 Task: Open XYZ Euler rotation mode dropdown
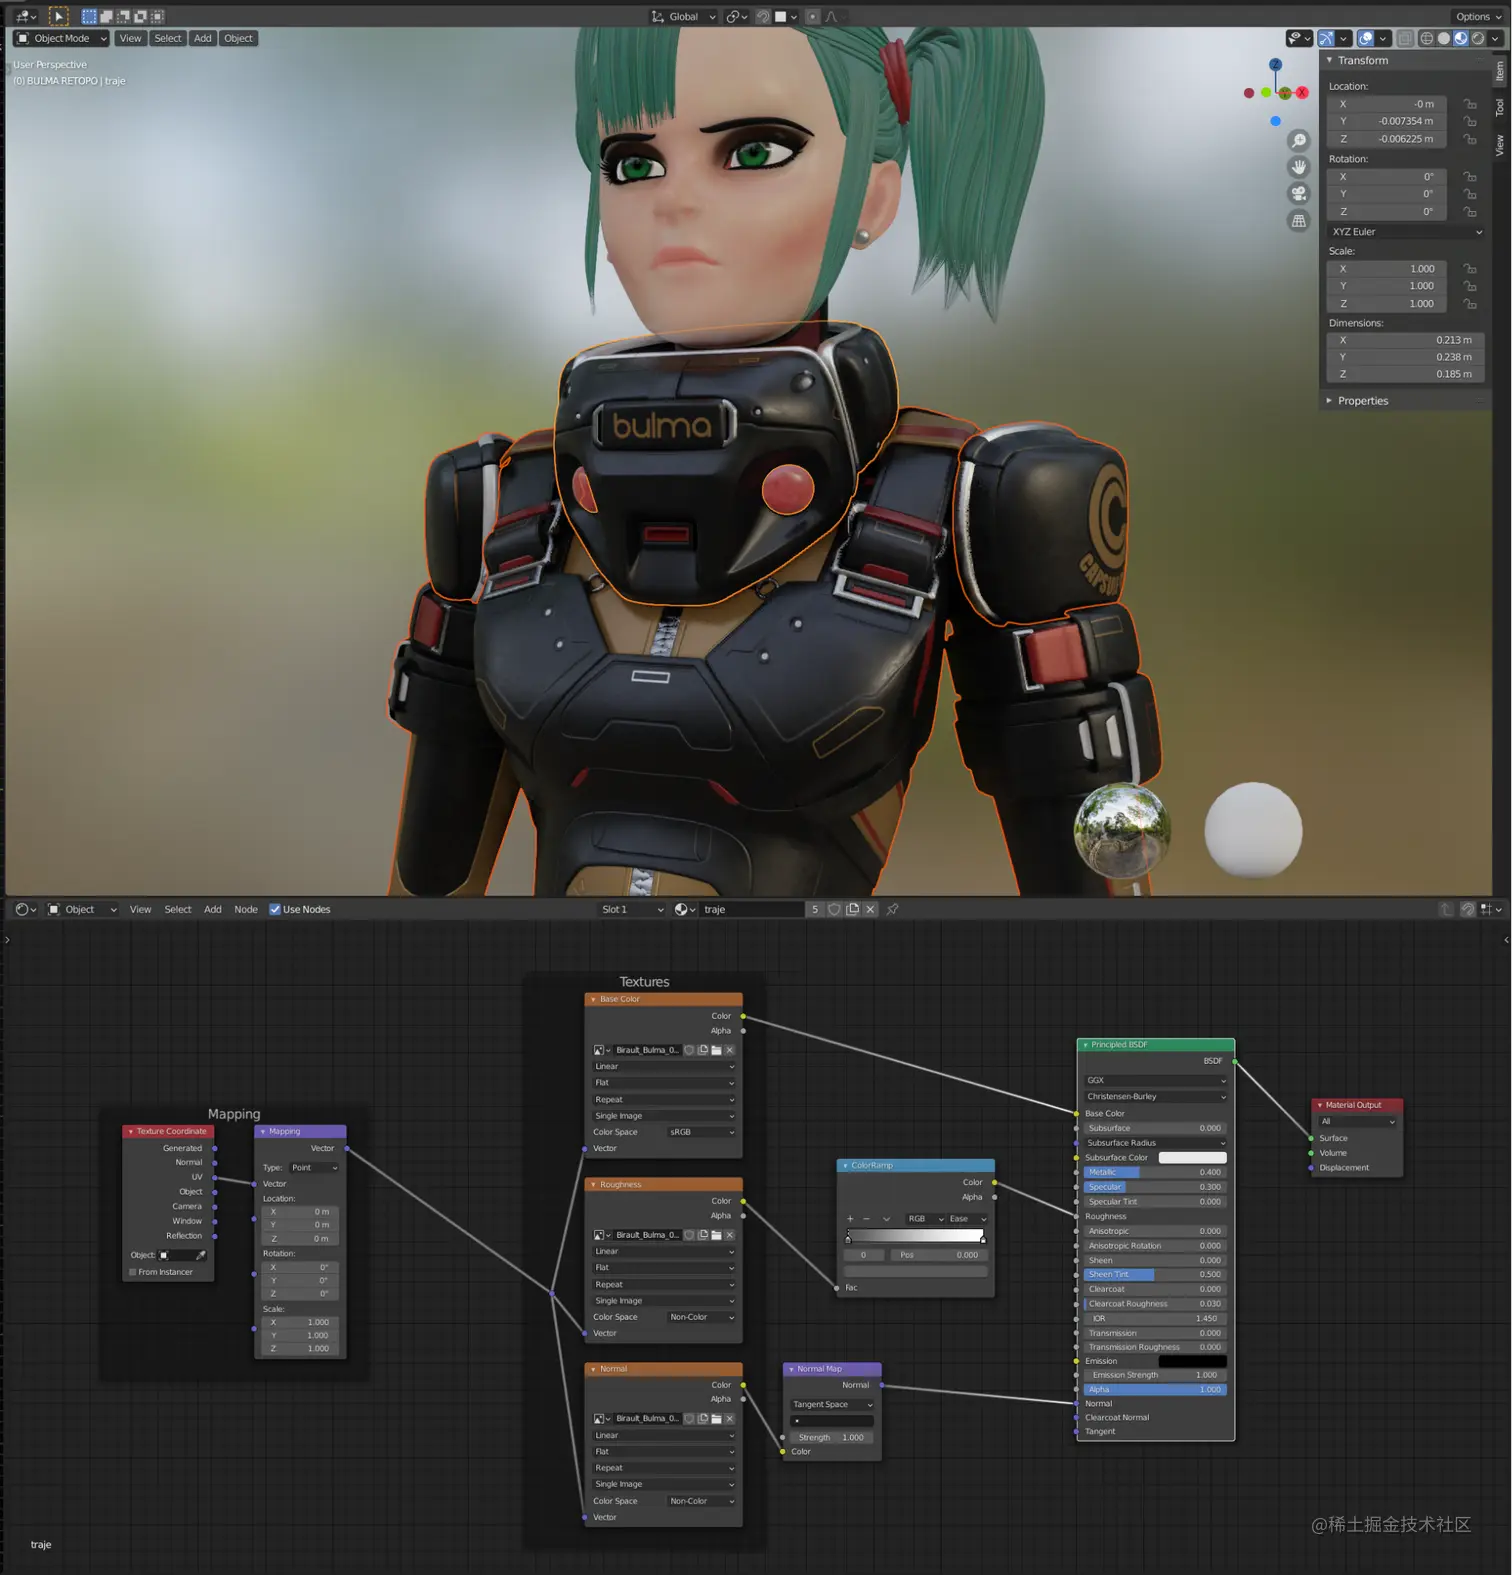1405,232
